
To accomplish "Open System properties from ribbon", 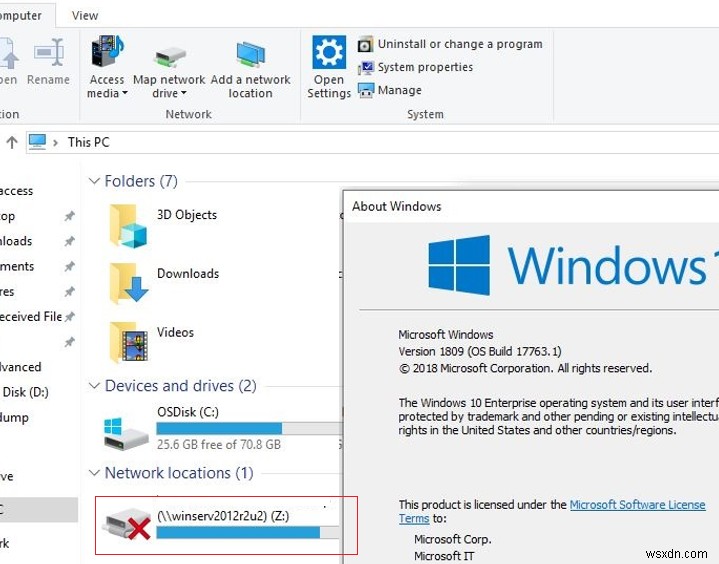I will (x=415, y=67).
